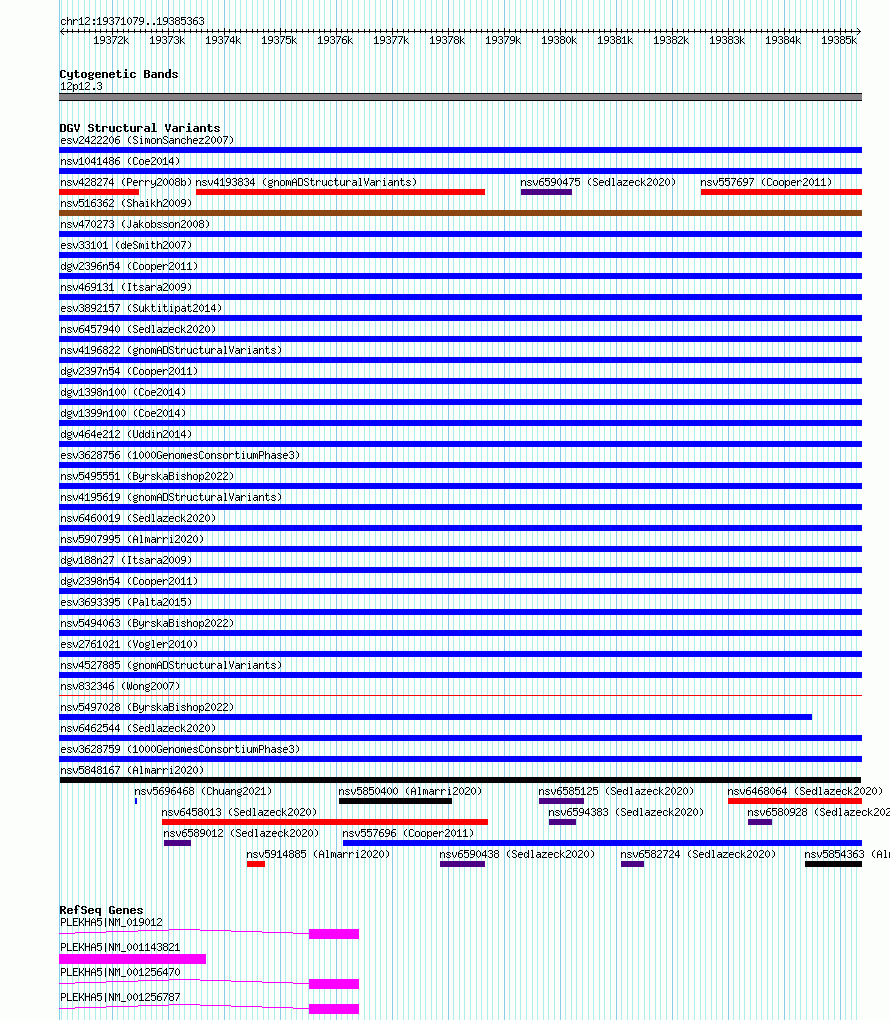Select the dgv188n27 Itsara2009 label
The height and width of the screenshot is (1020, 890).
[x=126, y=559]
